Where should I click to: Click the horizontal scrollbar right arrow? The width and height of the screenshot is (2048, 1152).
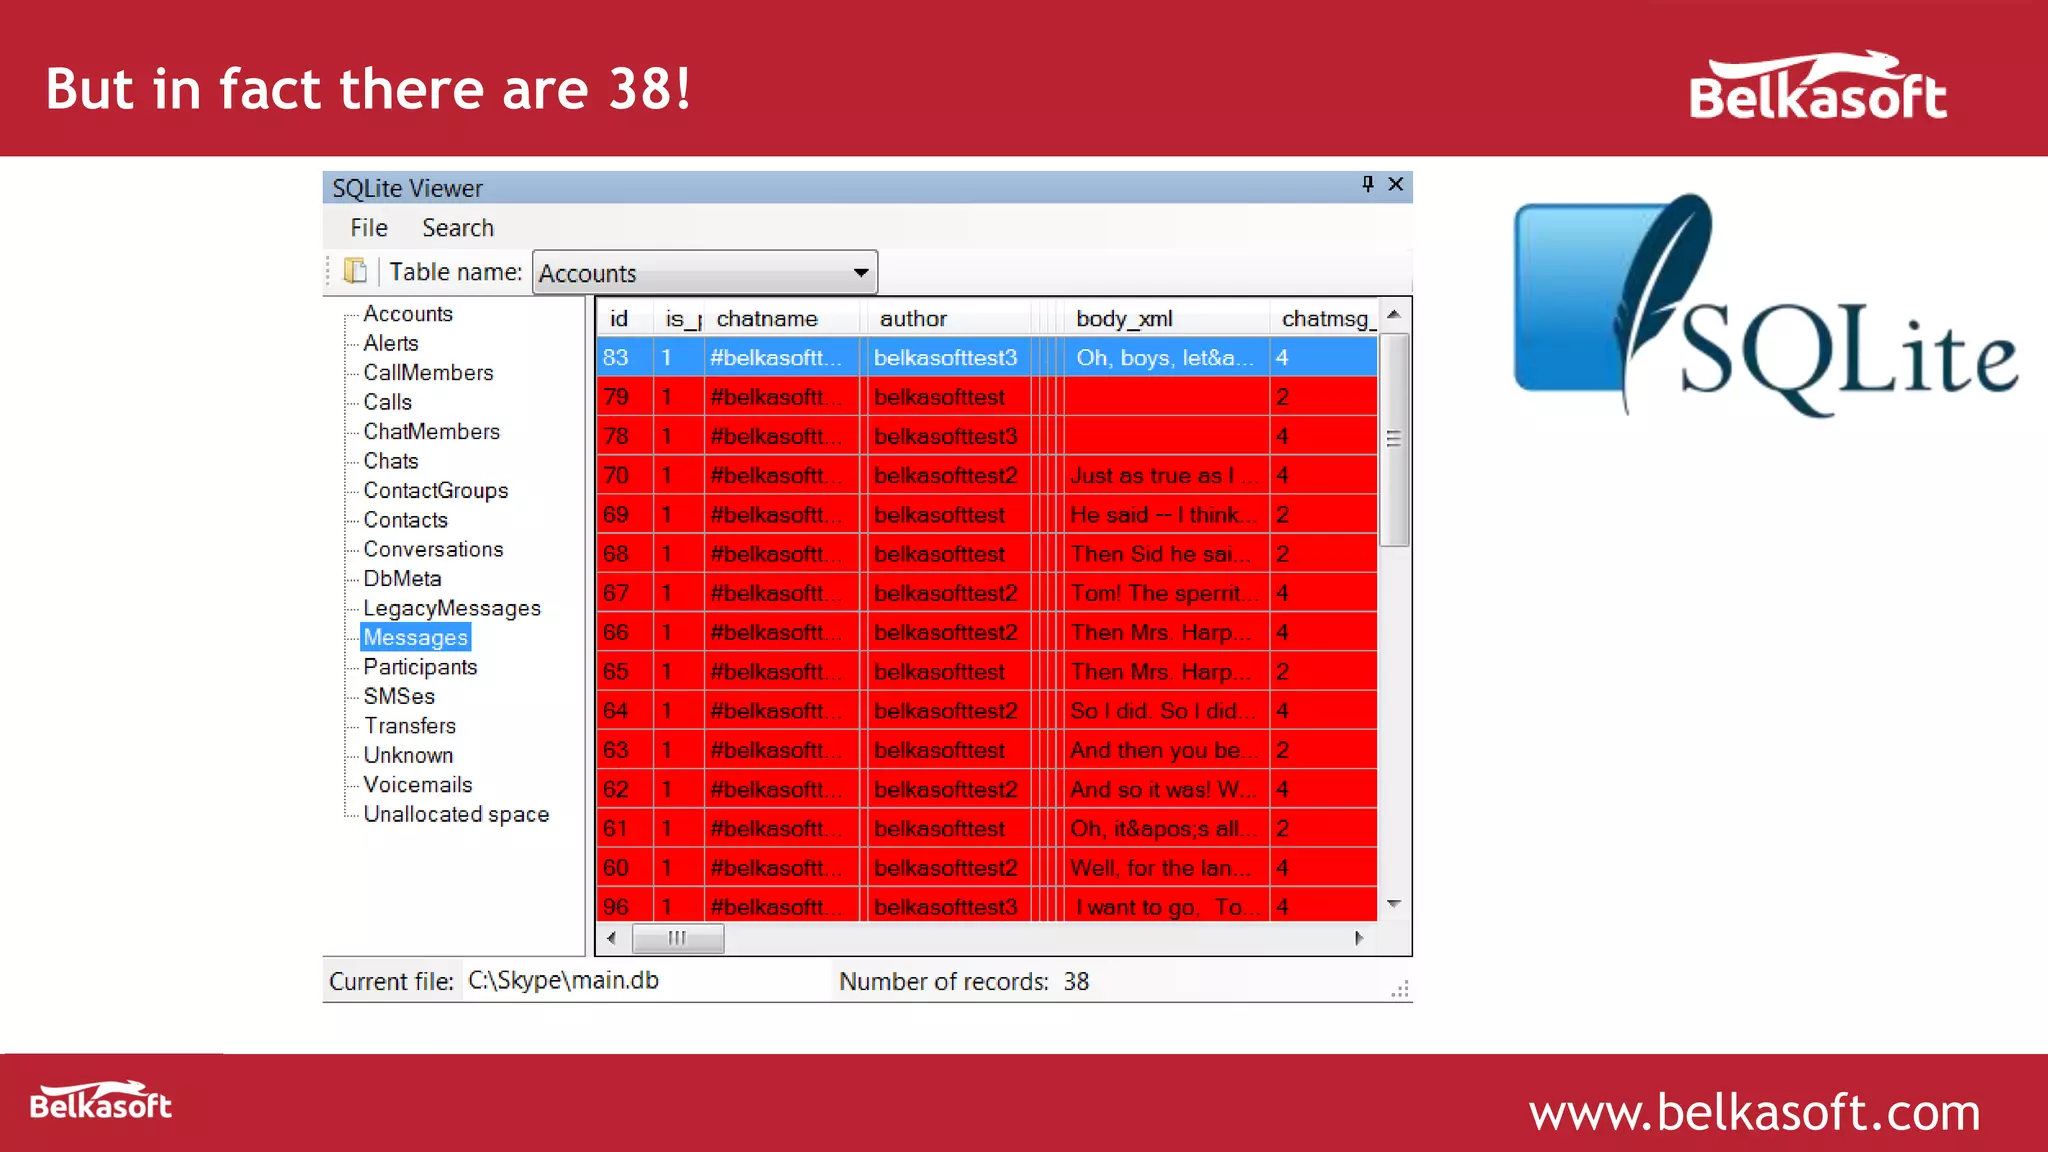[x=1358, y=938]
